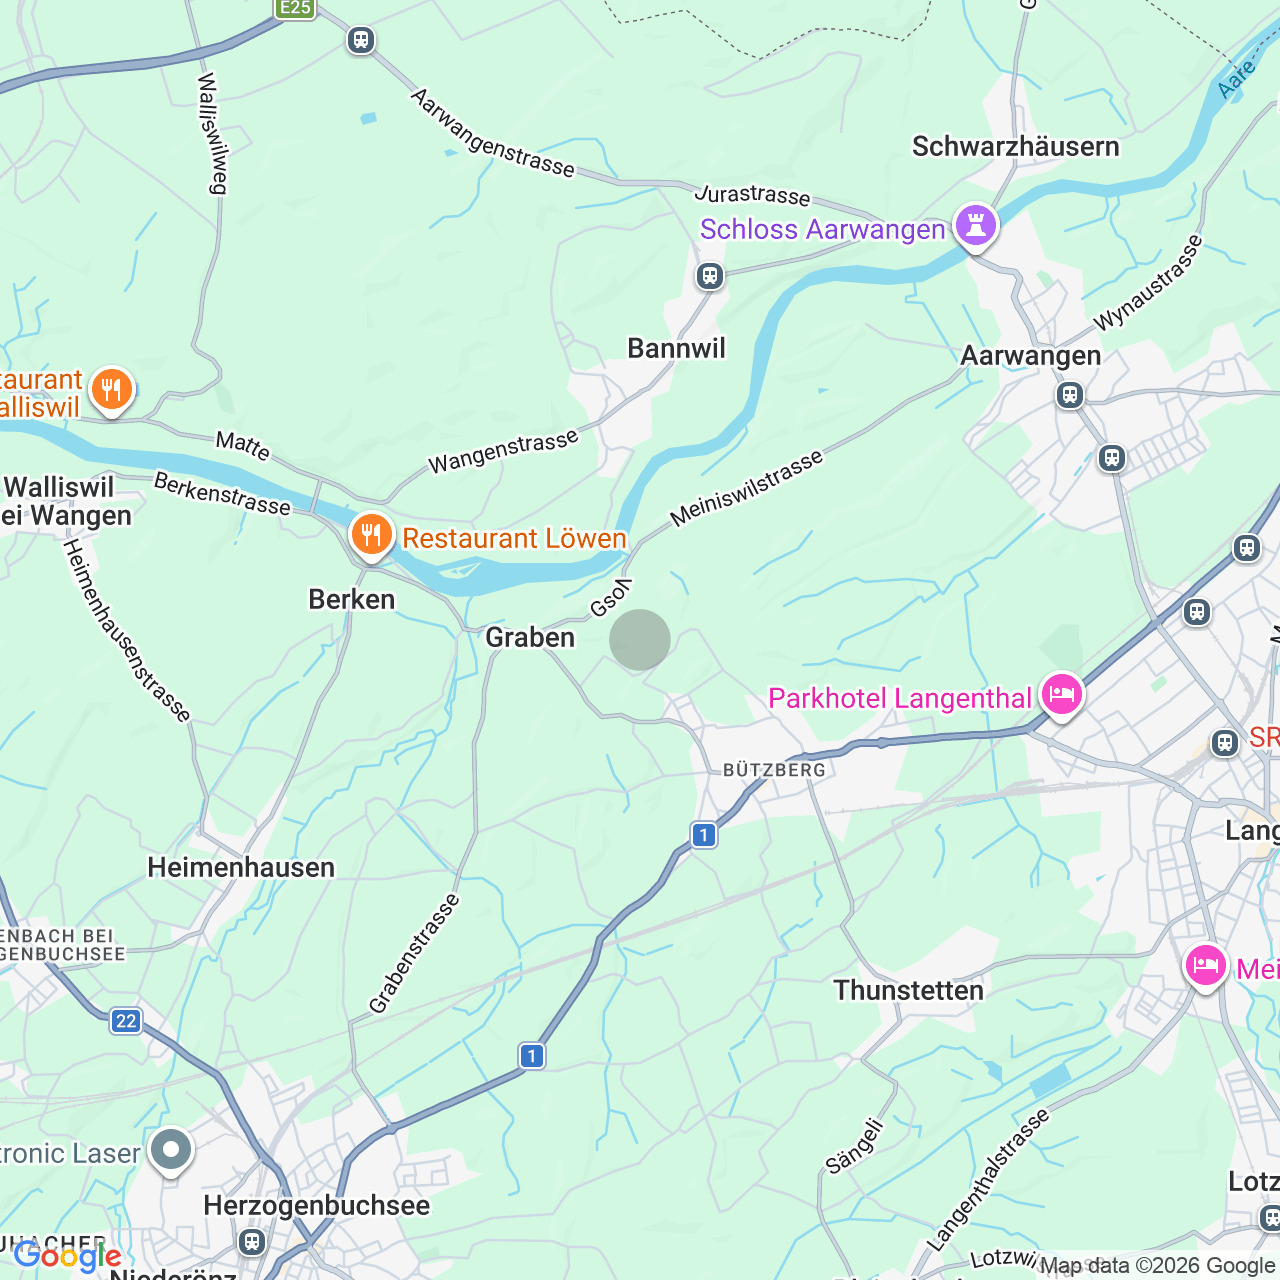
Task: Click the Schloss Aarwangen label text
Action: click(822, 229)
